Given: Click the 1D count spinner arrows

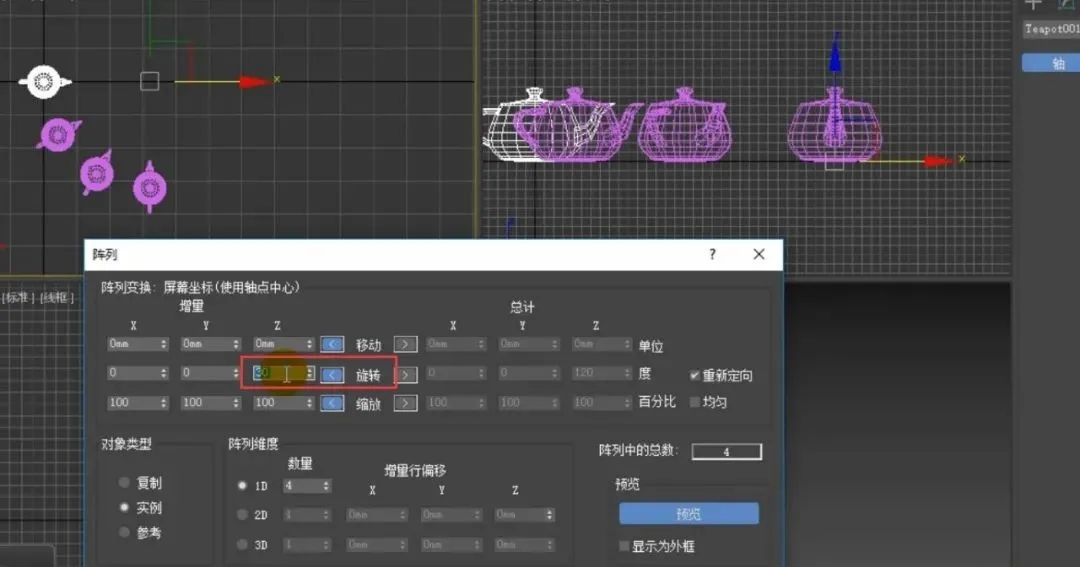Looking at the screenshot, I should click(326, 486).
